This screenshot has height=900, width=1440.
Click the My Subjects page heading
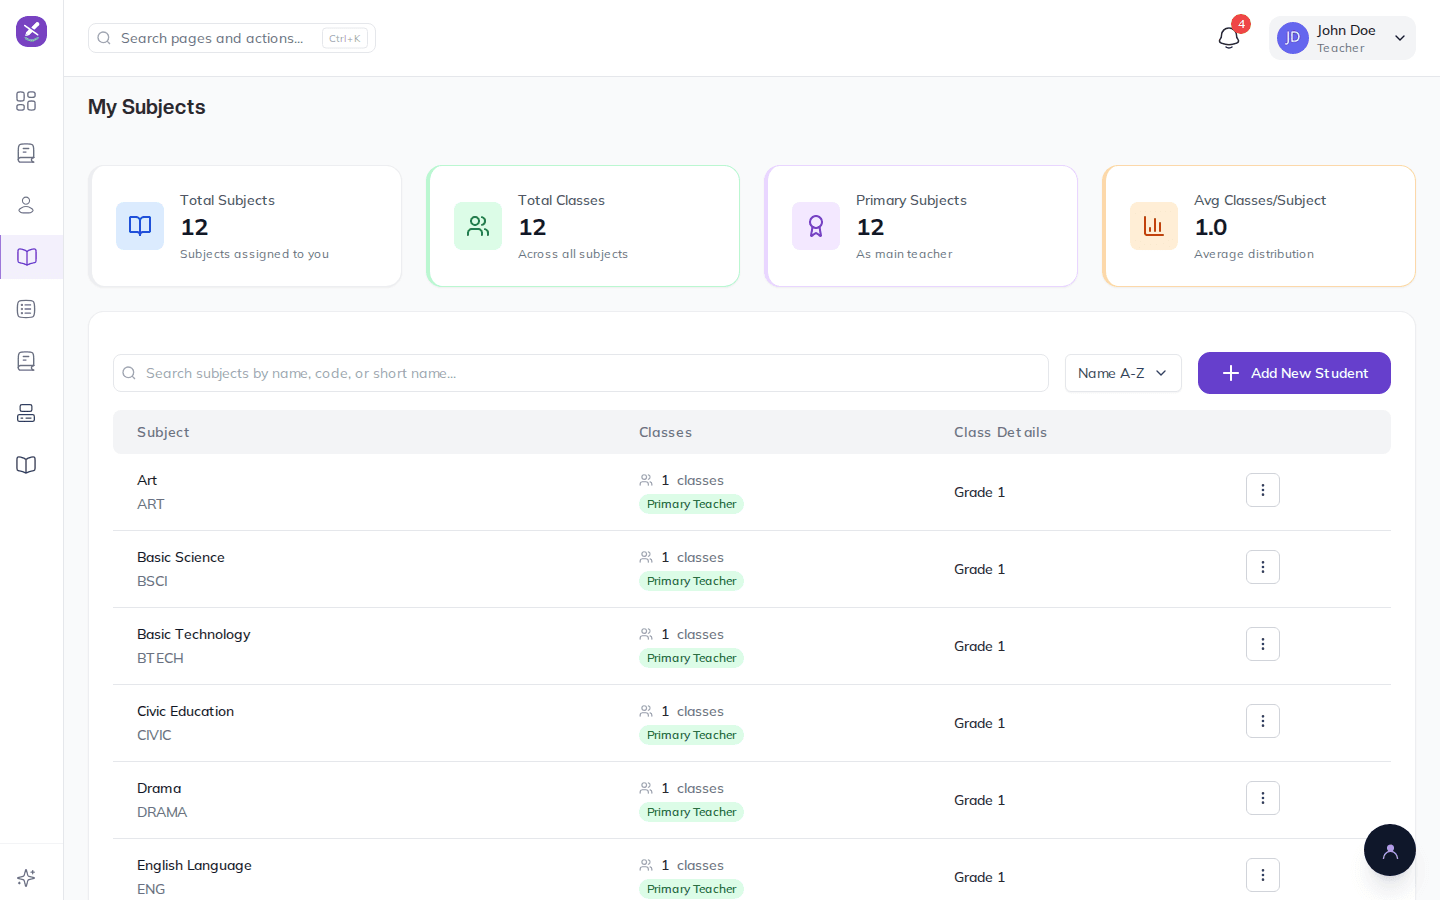tap(147, 107)
